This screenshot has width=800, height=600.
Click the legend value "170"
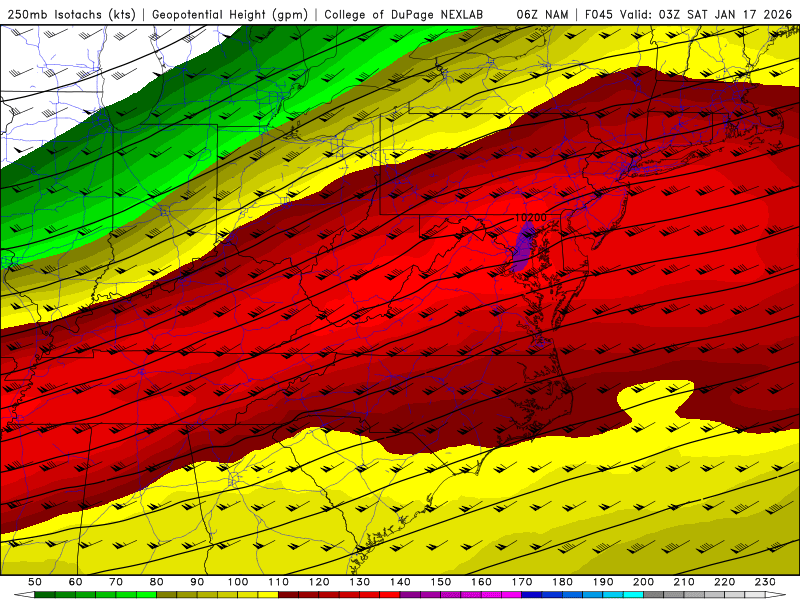522,582
